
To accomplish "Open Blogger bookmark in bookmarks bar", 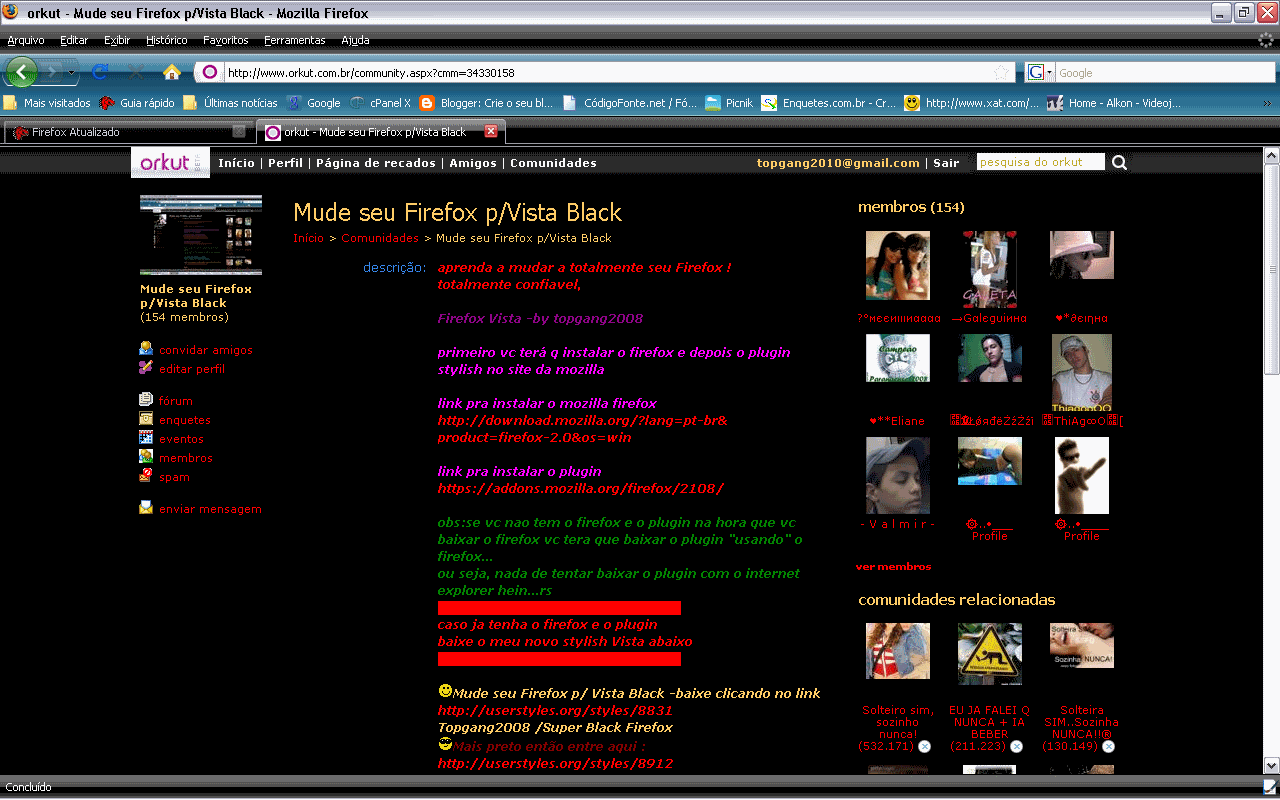I will tap(486, 103).
